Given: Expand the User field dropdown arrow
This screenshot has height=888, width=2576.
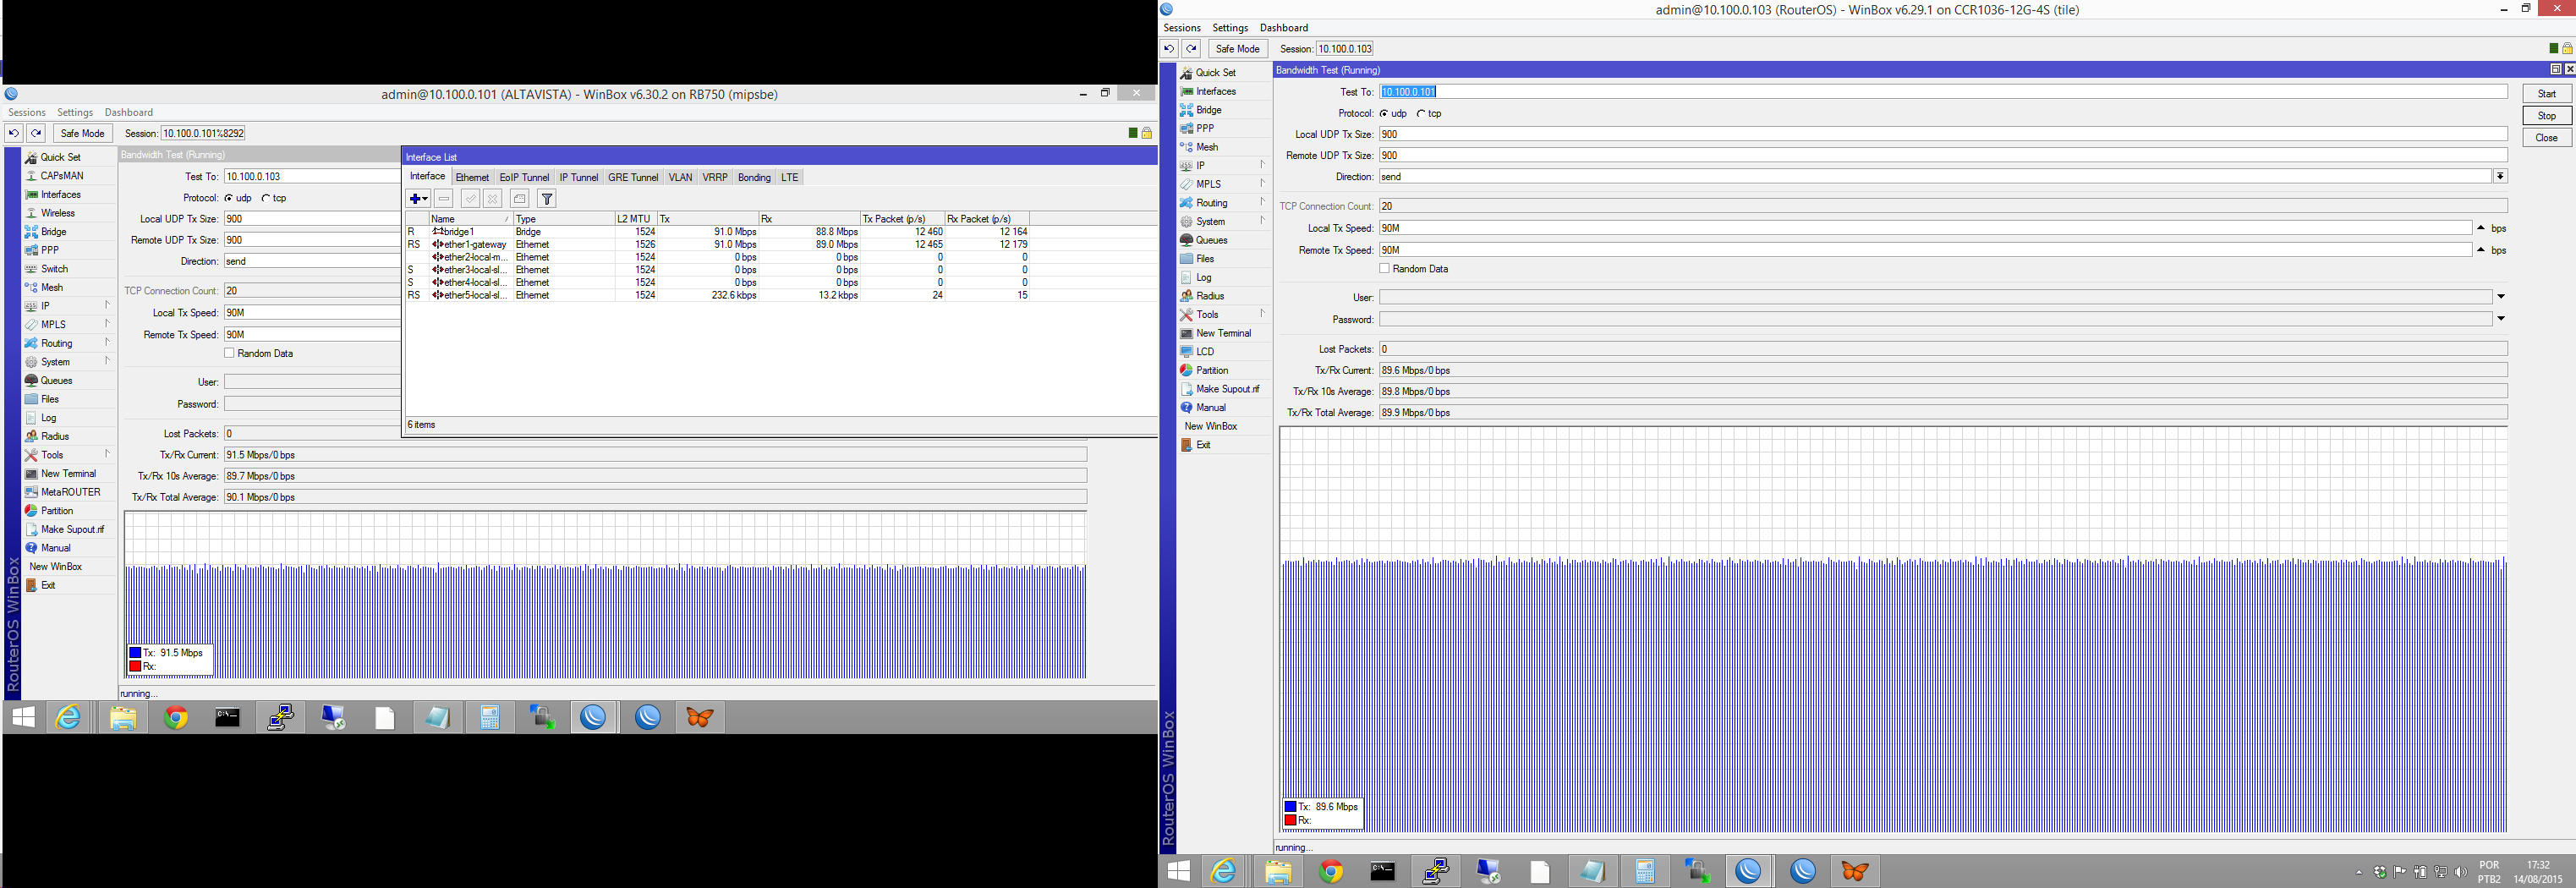Looking at the screenshot, I should (2501, 297).
